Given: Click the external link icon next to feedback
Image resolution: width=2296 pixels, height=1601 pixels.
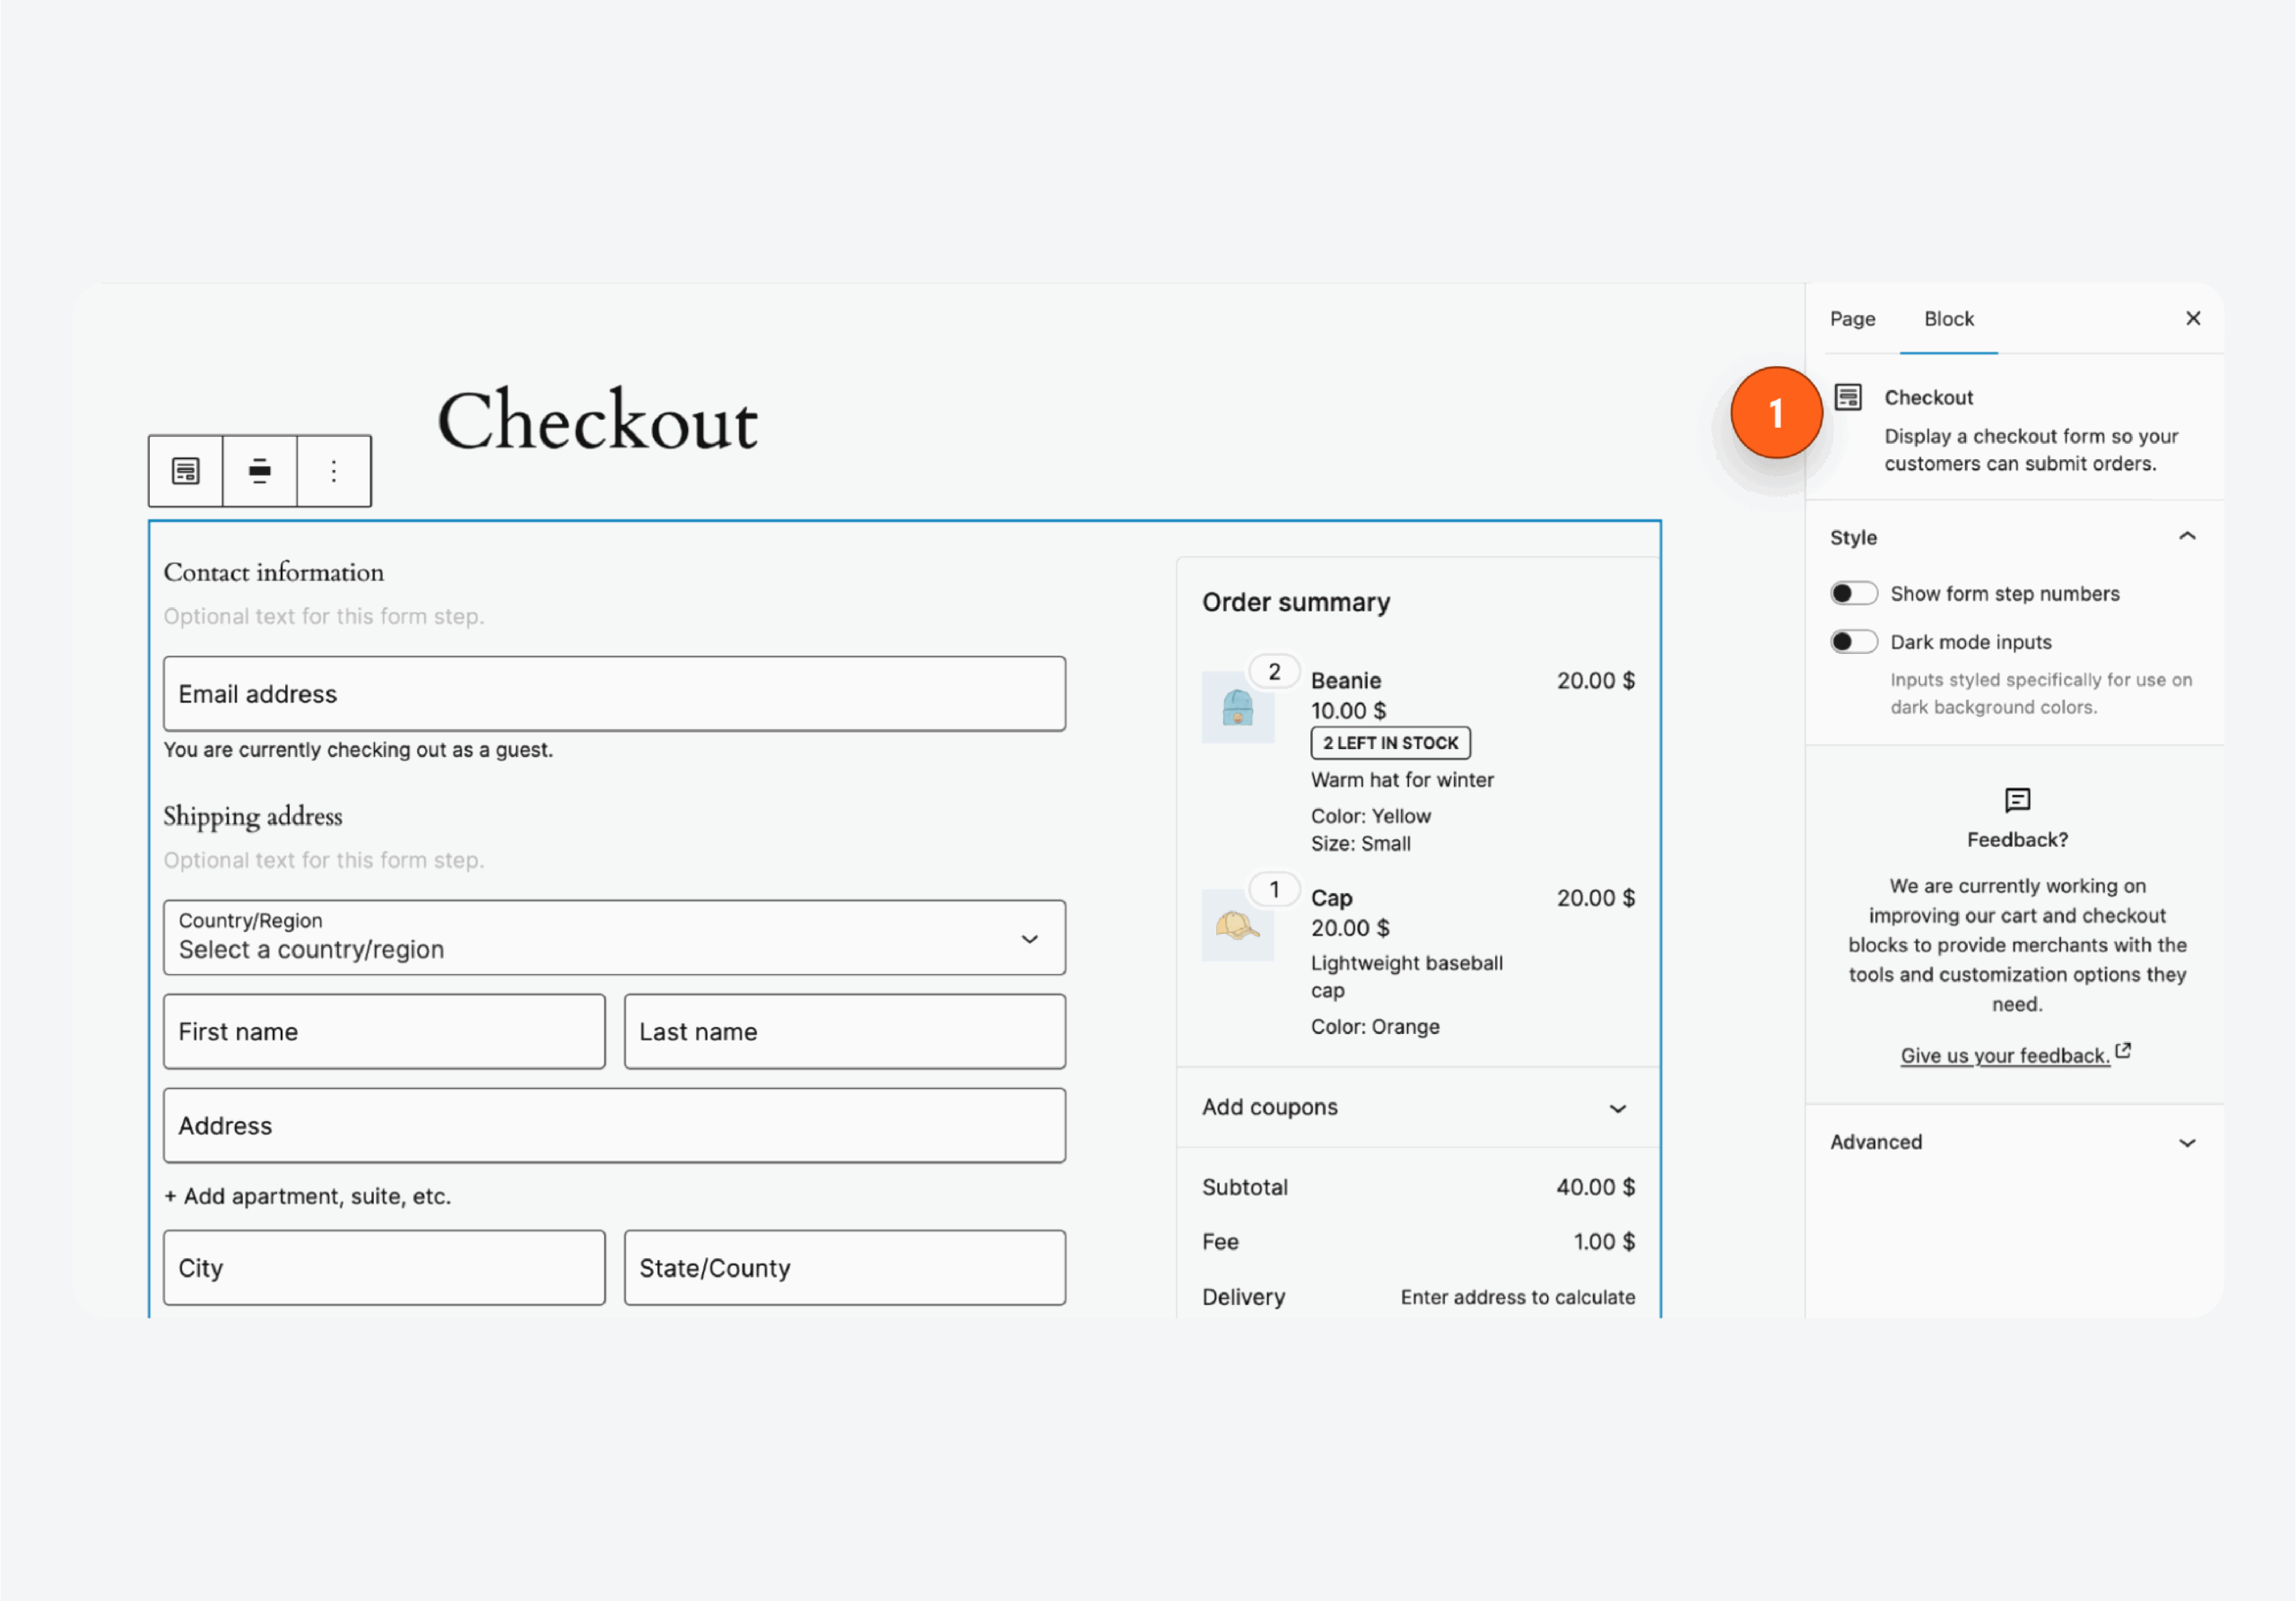Looking at the screenshot, I should coord(2125,1051).
